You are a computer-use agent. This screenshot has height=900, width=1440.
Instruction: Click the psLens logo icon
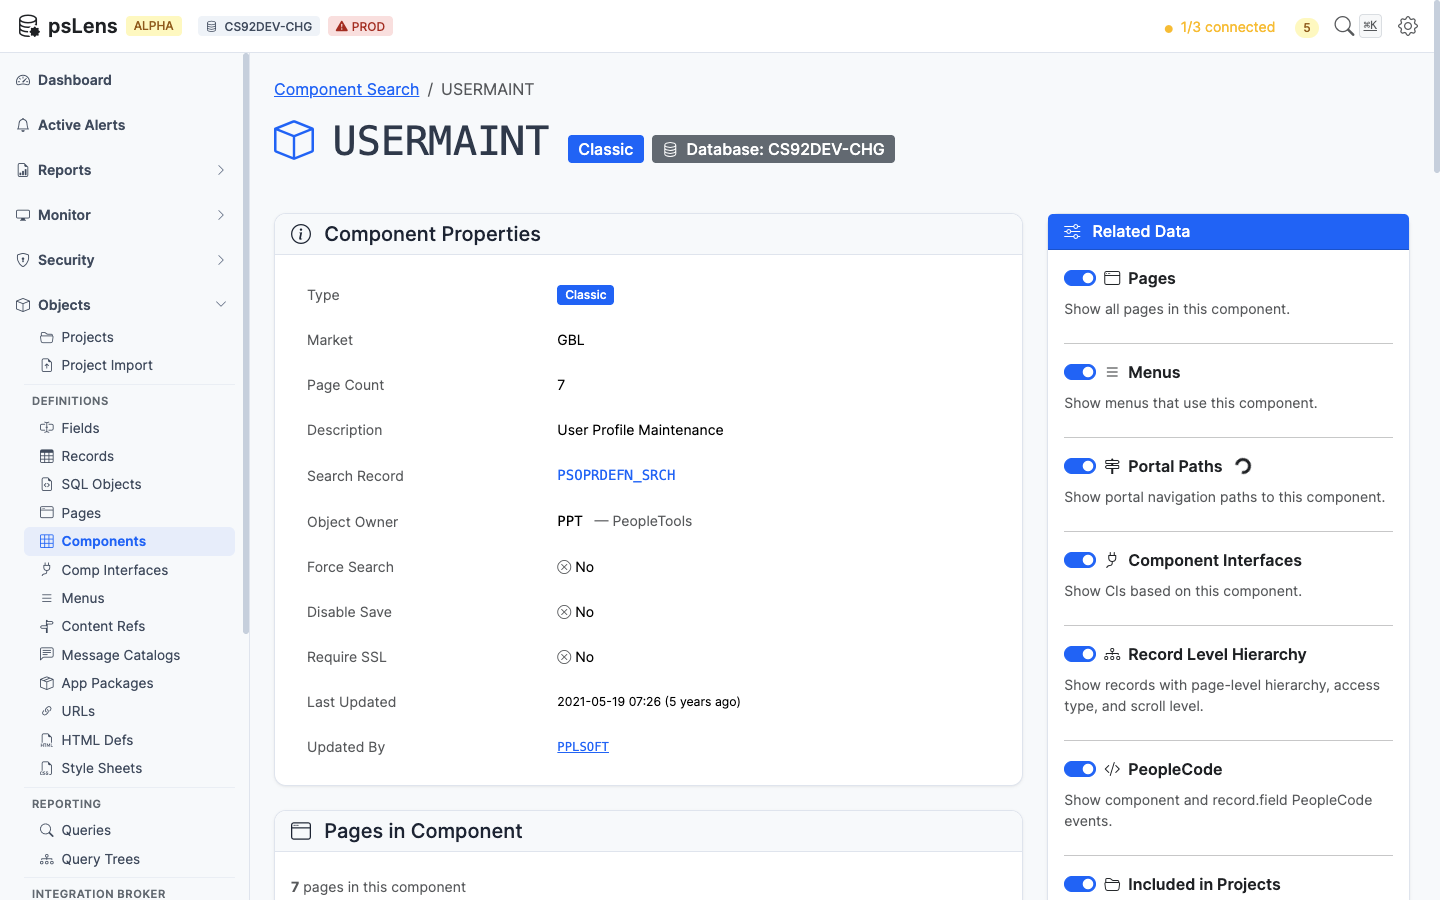pyautogui.click(x=29, y=26)
